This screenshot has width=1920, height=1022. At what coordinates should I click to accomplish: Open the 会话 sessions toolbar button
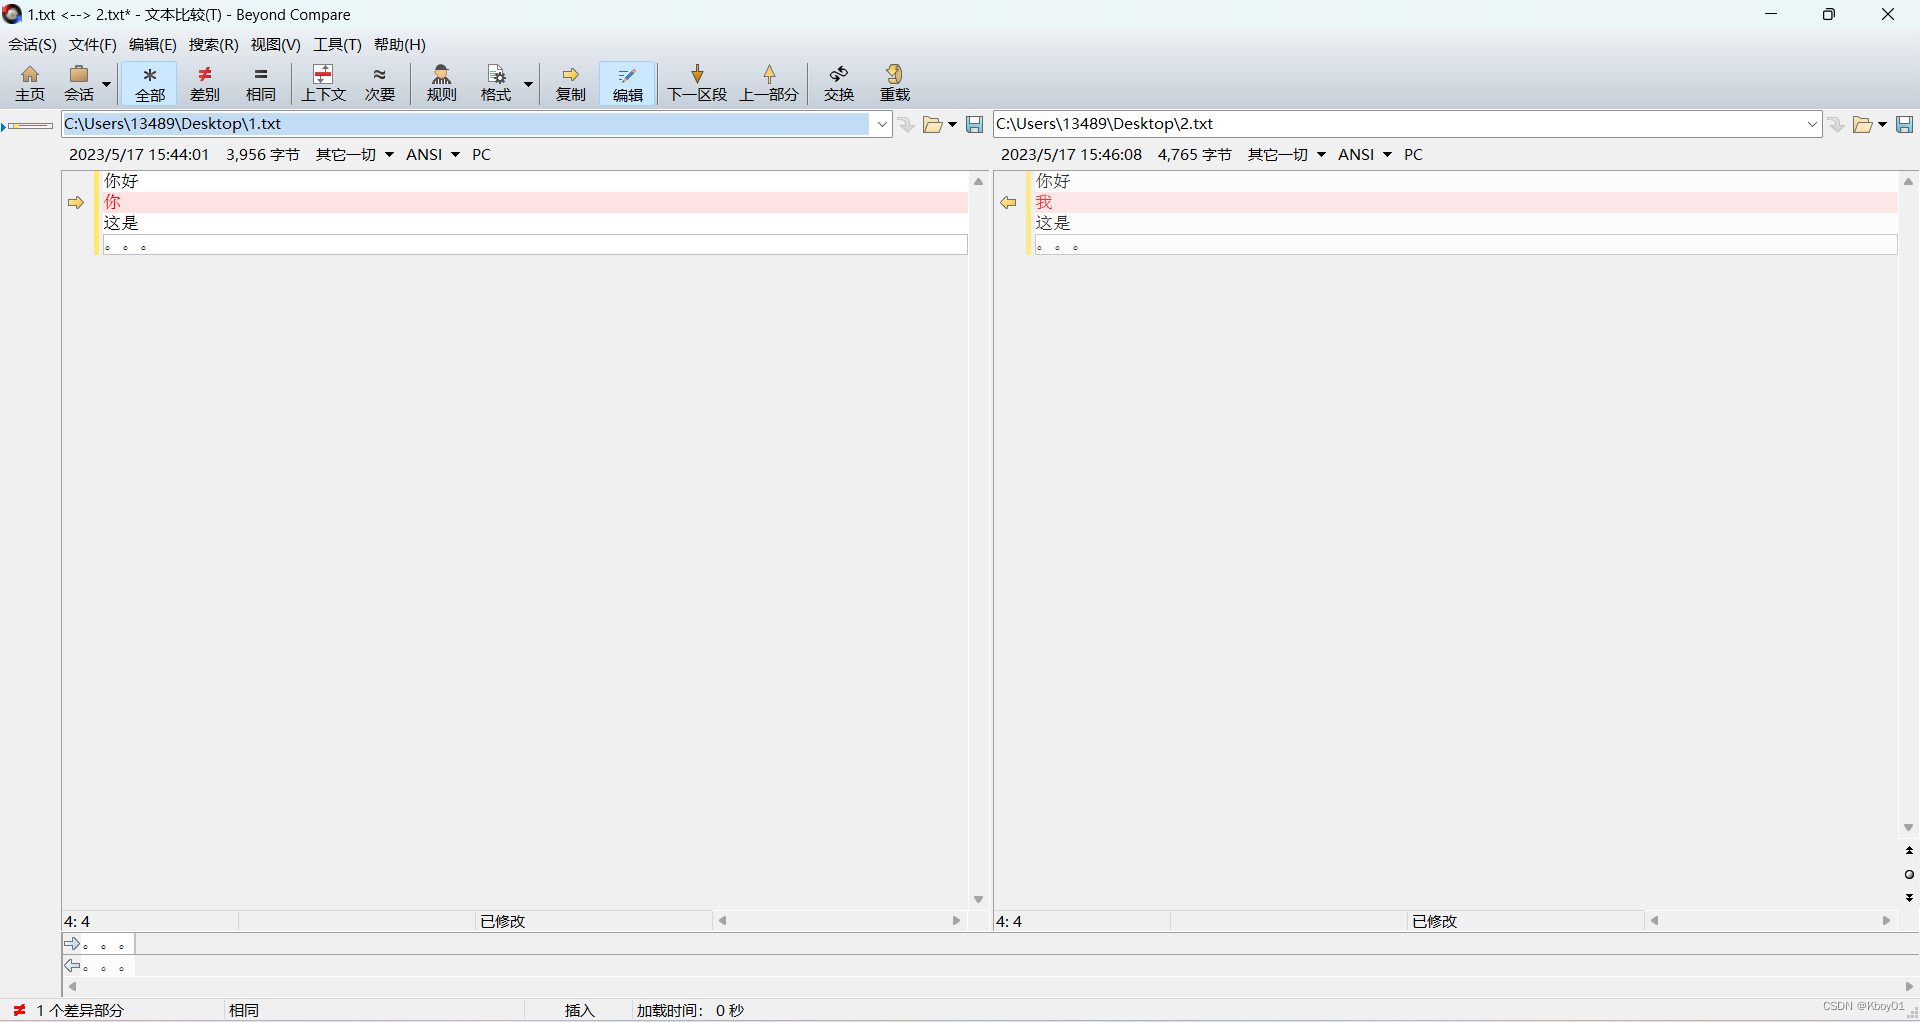[x=79, y=83]
